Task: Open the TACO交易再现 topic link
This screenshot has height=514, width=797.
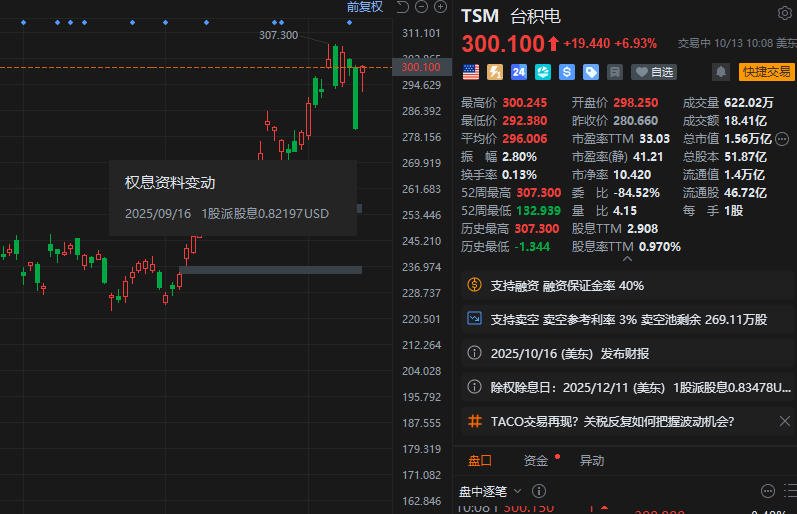Action: pos(612,421)
